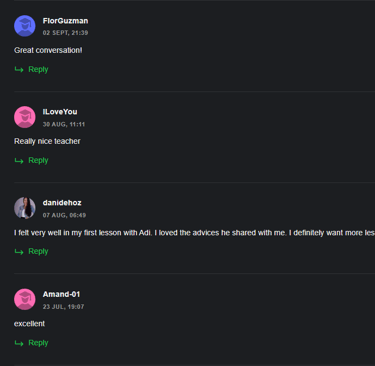375x366 pixels.
Task: Click Amand-01's pink graduation cap avatar
Action: [25, 299]
